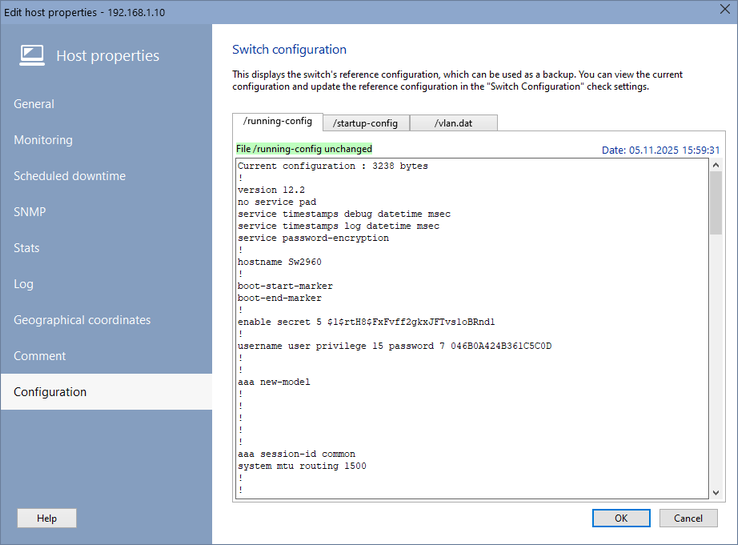Click the 'service password-encryption' line

coord(313,238)
